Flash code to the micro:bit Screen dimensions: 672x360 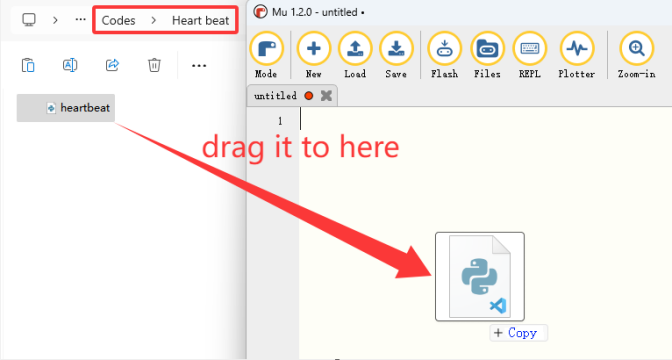[444, 55]
